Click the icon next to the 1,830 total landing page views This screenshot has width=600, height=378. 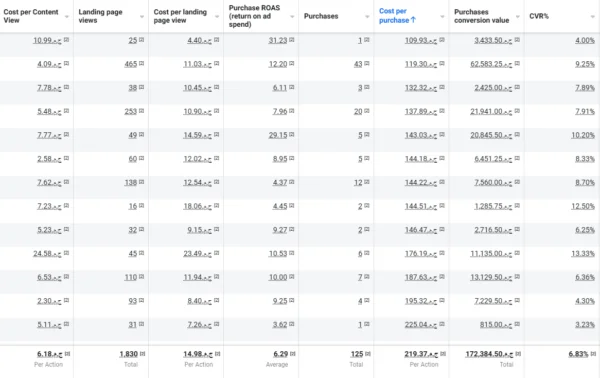tap(142, 354)
